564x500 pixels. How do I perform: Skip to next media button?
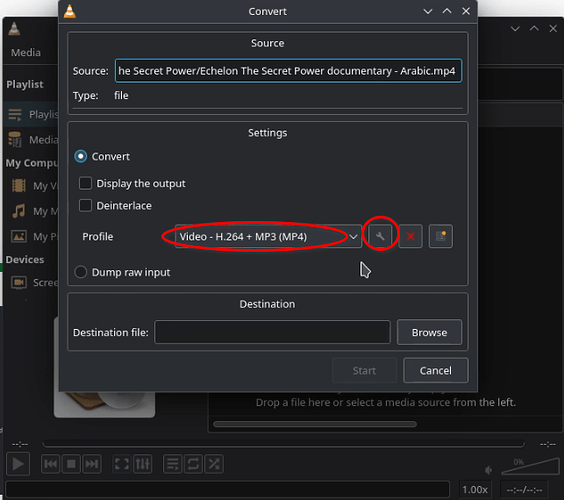[x=91, y=464]
